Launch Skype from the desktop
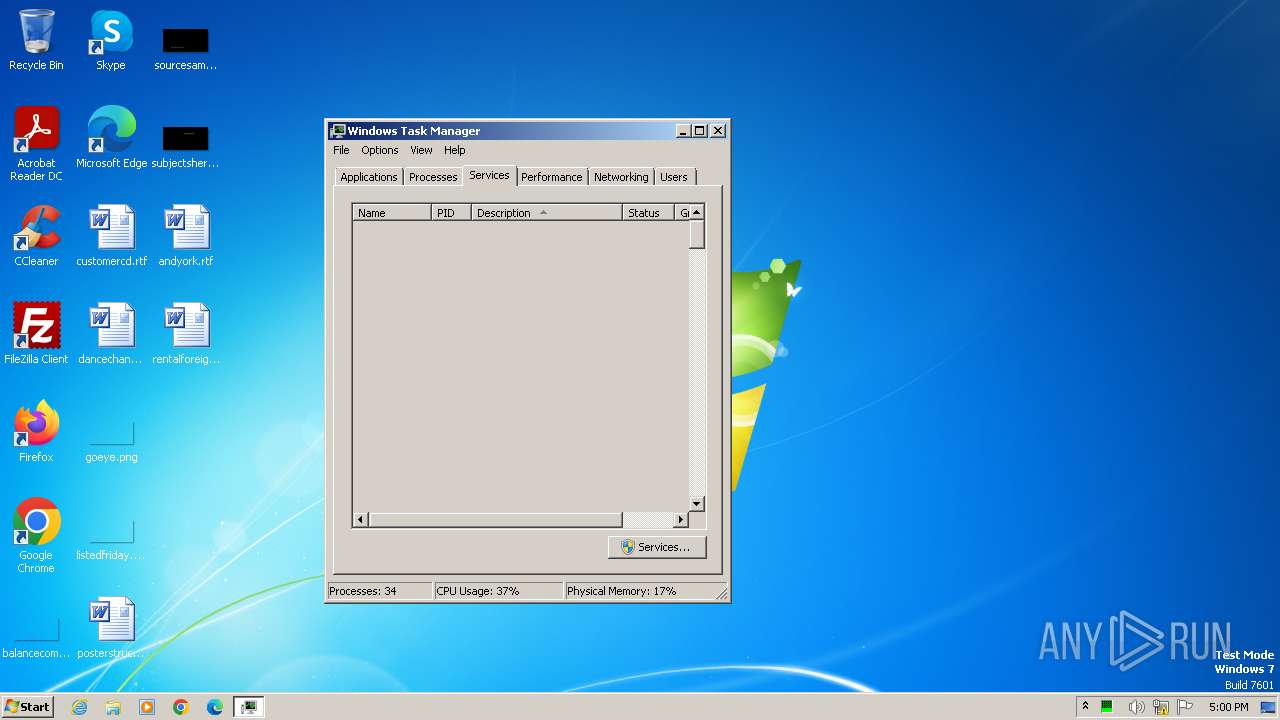Viewport: 1280px width, 720px height. point(111,40)
